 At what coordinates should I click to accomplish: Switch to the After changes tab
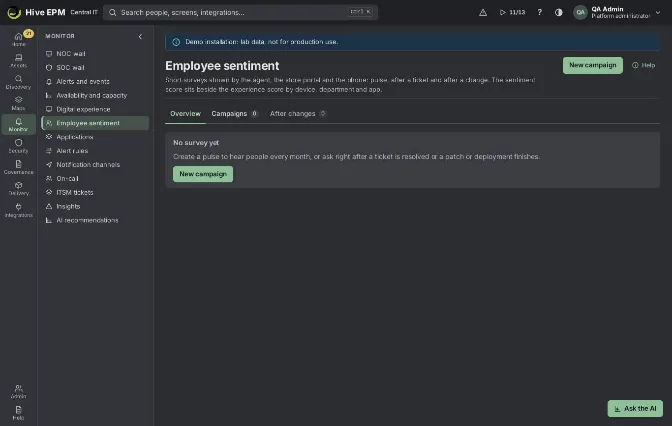(x=298, y=114)
